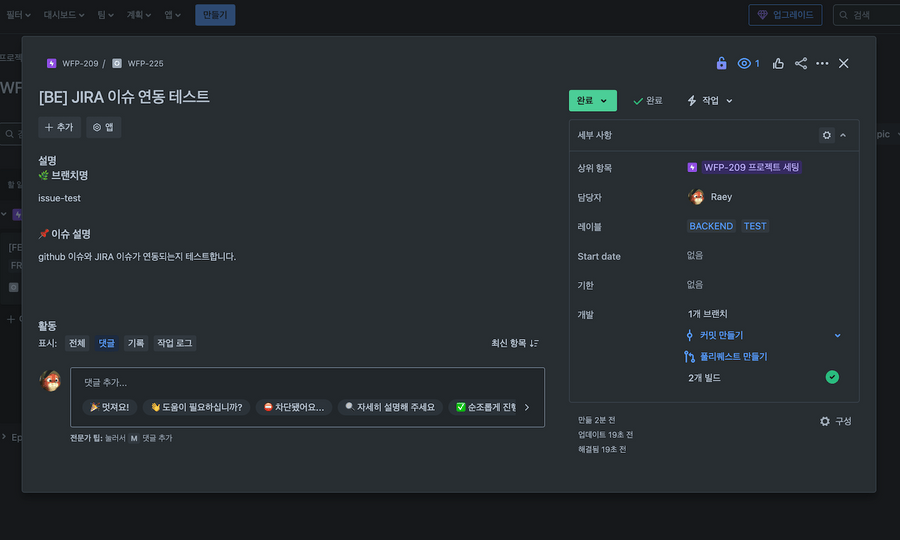Open the 완료 status dropdown
900x540 pixels.
(x=592, y=100)
